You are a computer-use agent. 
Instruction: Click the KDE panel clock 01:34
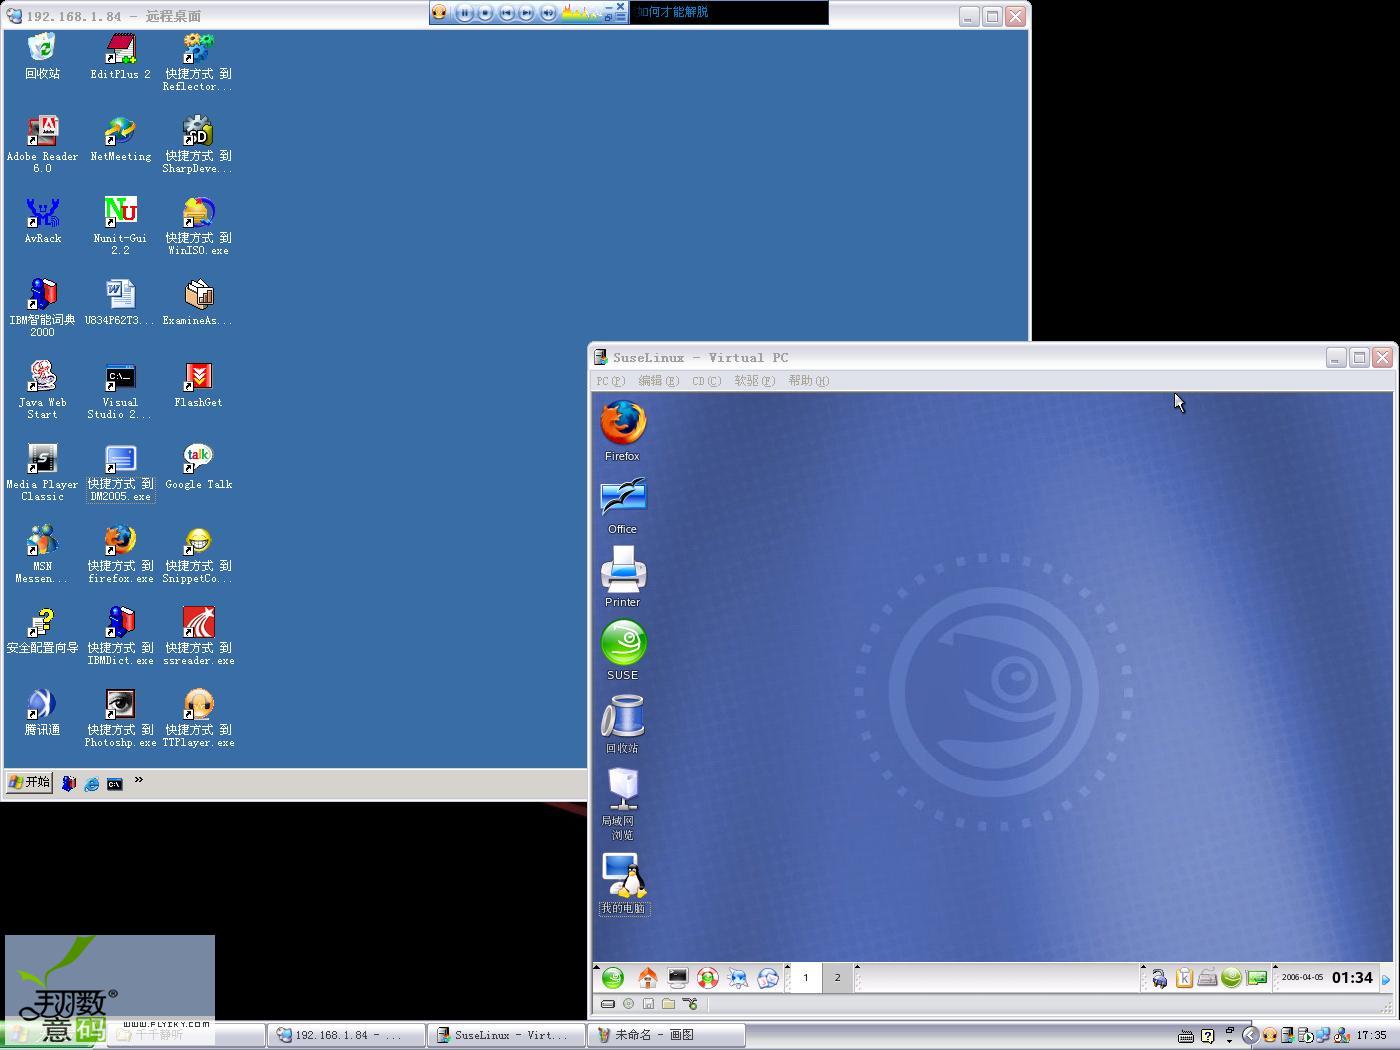coord(1352,977)
